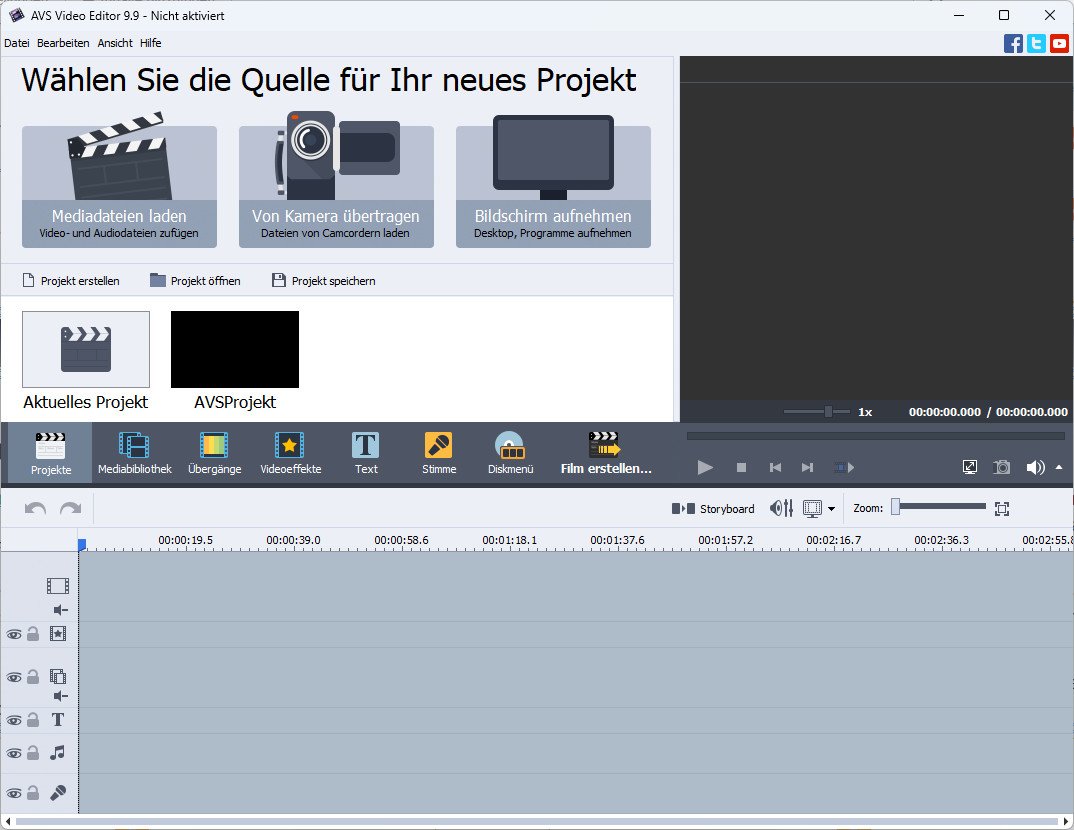Select the Aktuelles Projekt thumbnail

click(x=86, y=349)
